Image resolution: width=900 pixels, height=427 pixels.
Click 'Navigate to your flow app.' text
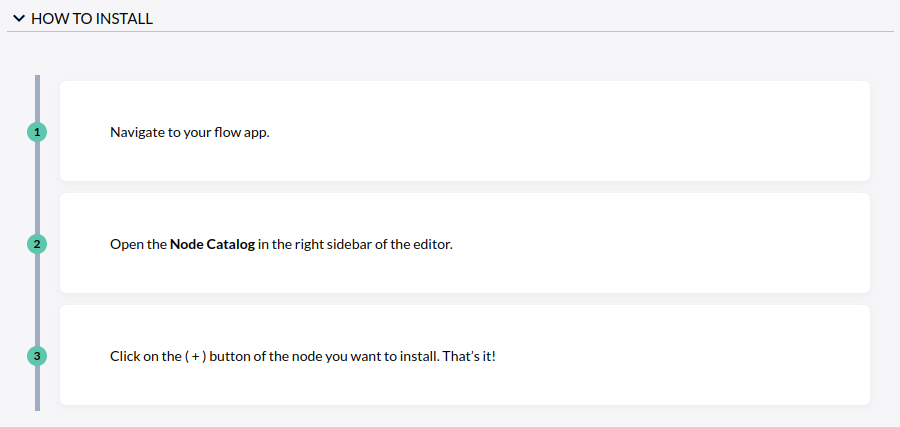pos(189,132)
